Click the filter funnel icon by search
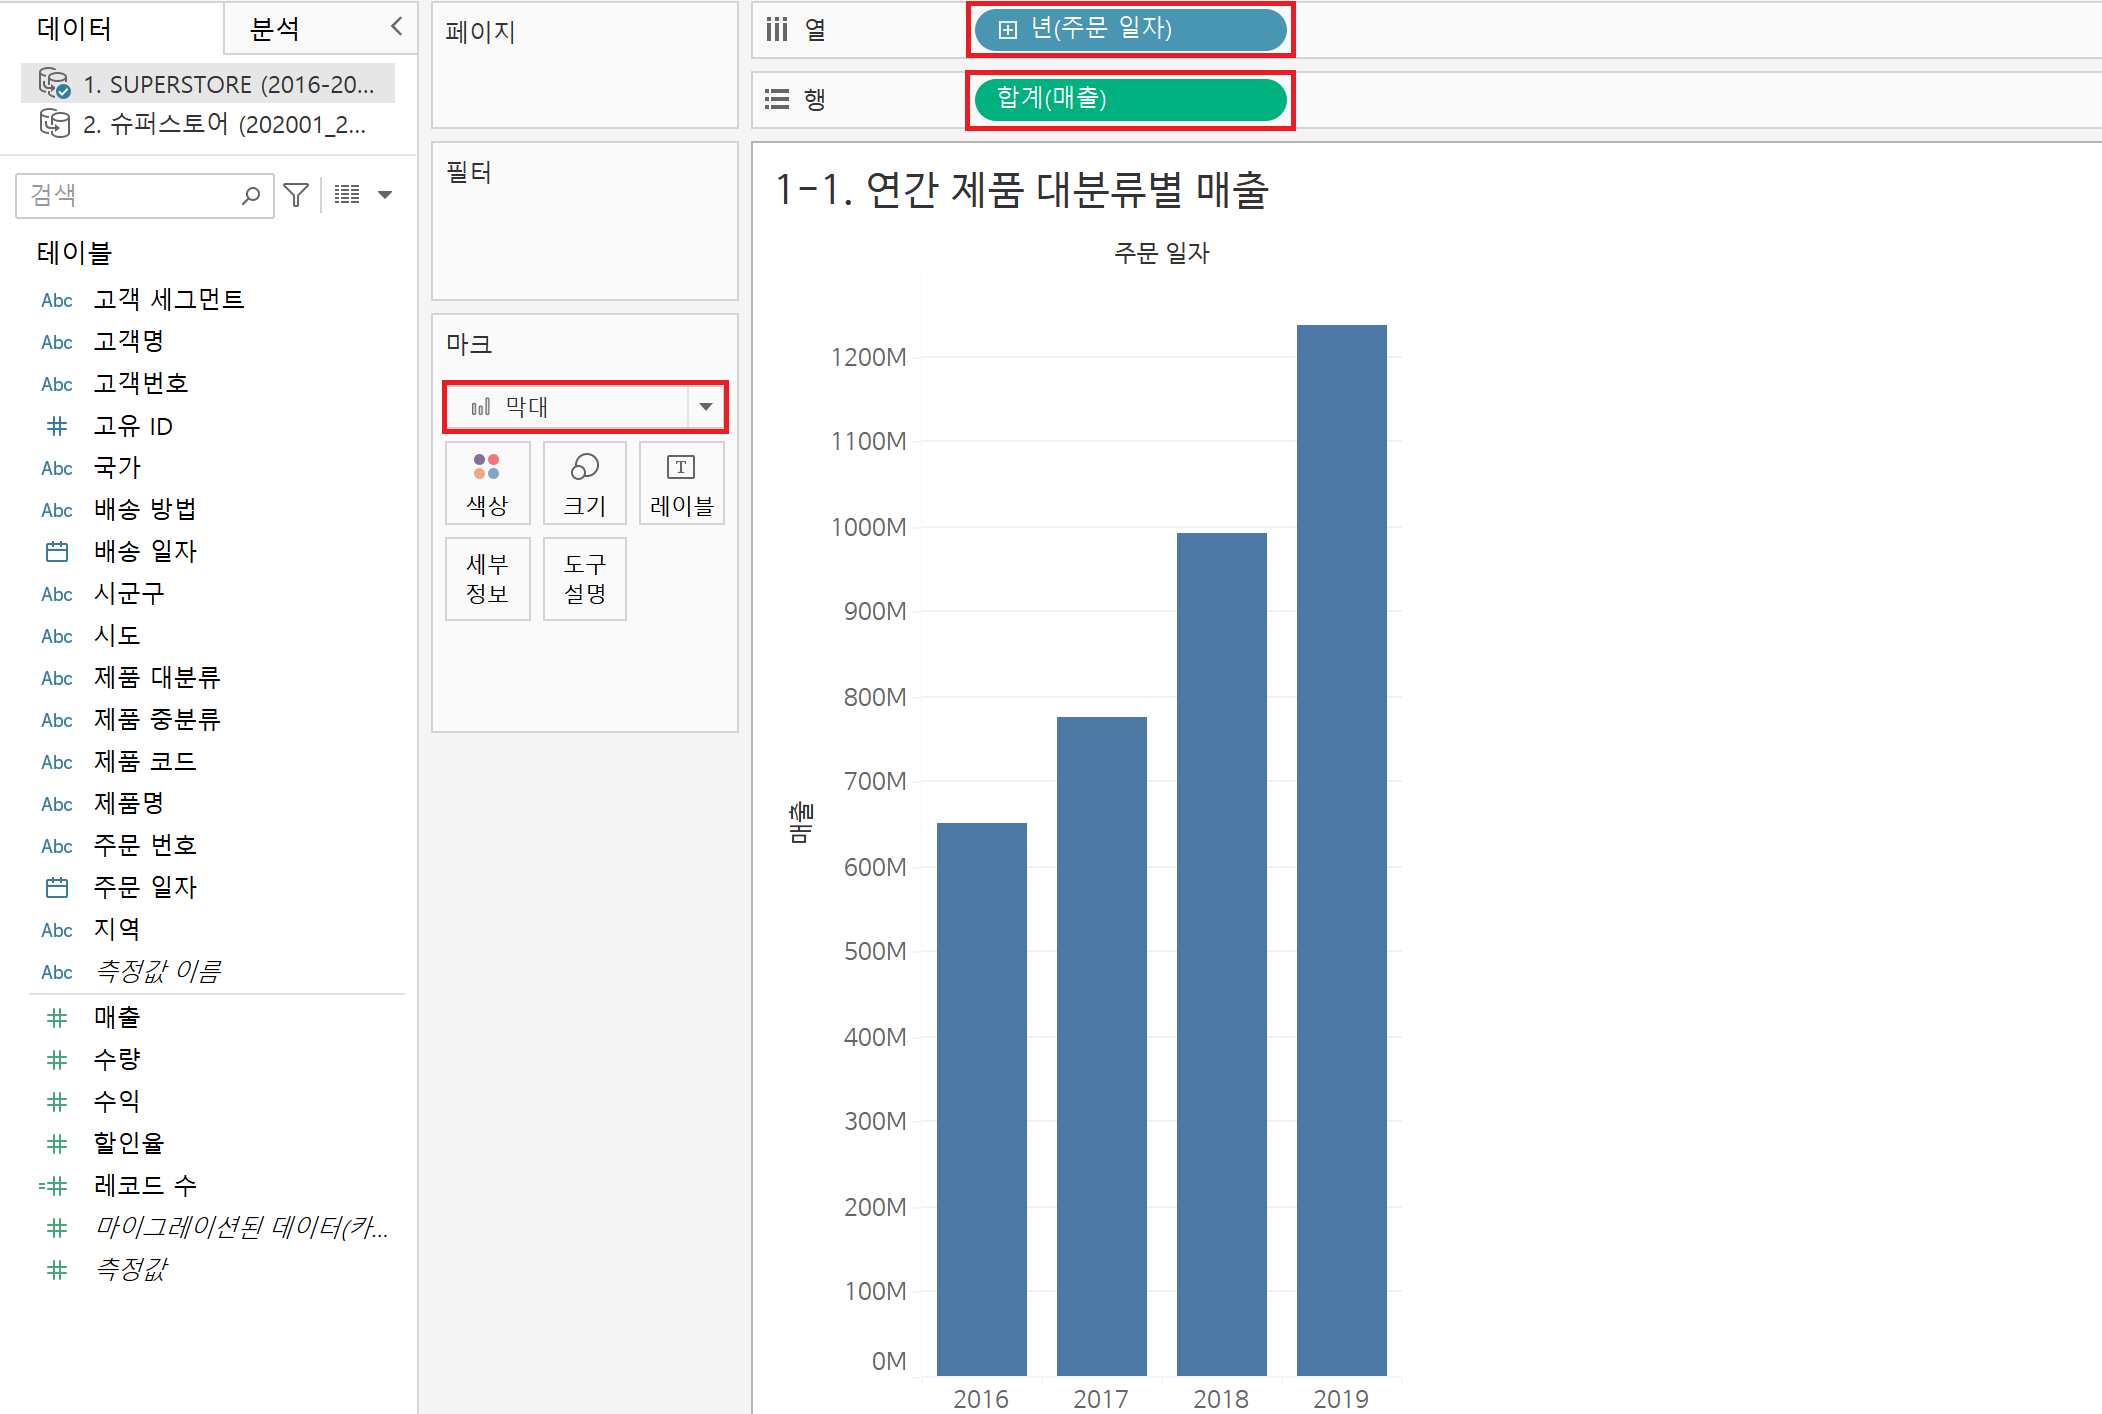The image size is (2102, 1414). (296, 195)
